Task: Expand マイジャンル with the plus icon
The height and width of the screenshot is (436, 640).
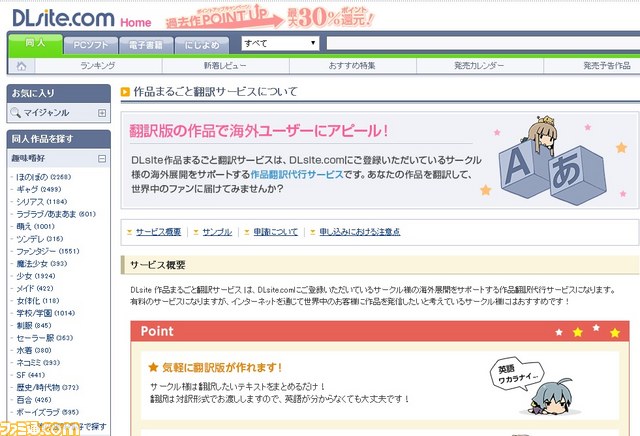Action: pyautogui.click(x=102, y=113)
